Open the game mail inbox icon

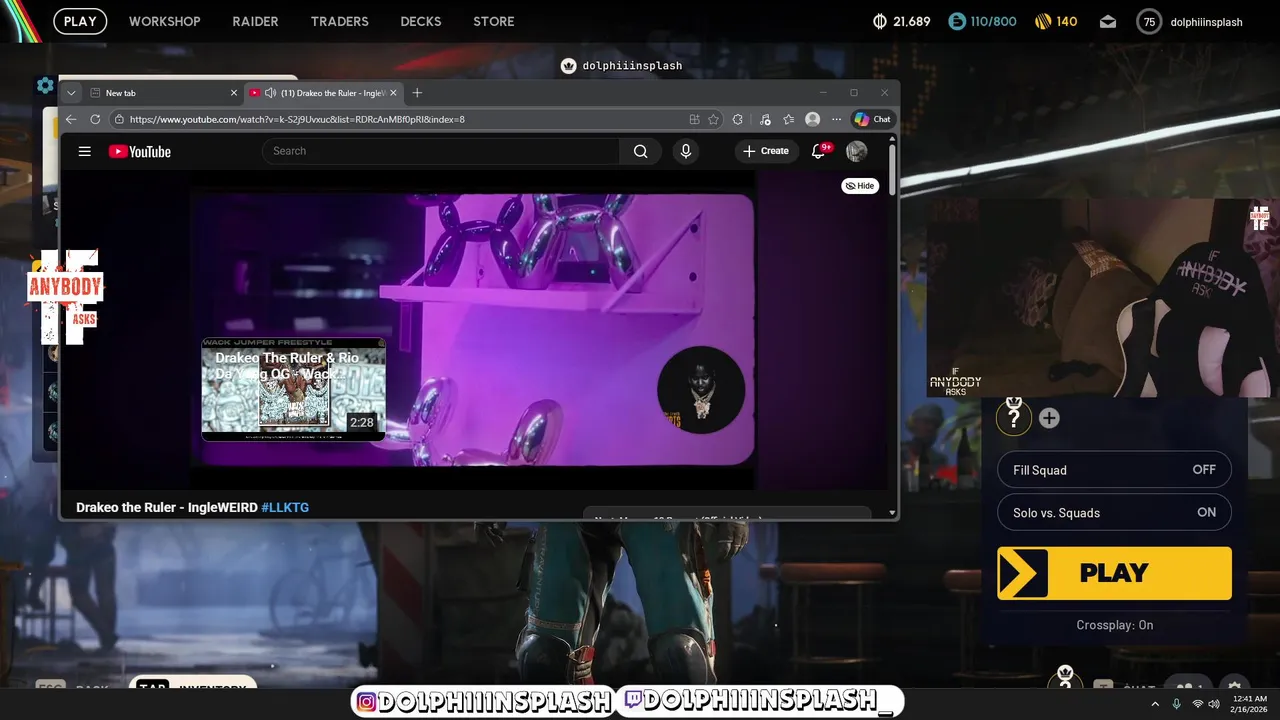pyautogui.click(x=1108, y=21)
